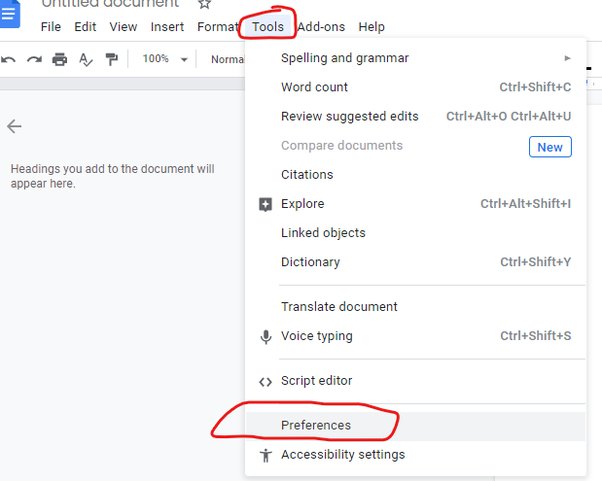This screenshot has height=481, width=602.
Task: Click the Google Docs home icon
Action: coord(10,13)
